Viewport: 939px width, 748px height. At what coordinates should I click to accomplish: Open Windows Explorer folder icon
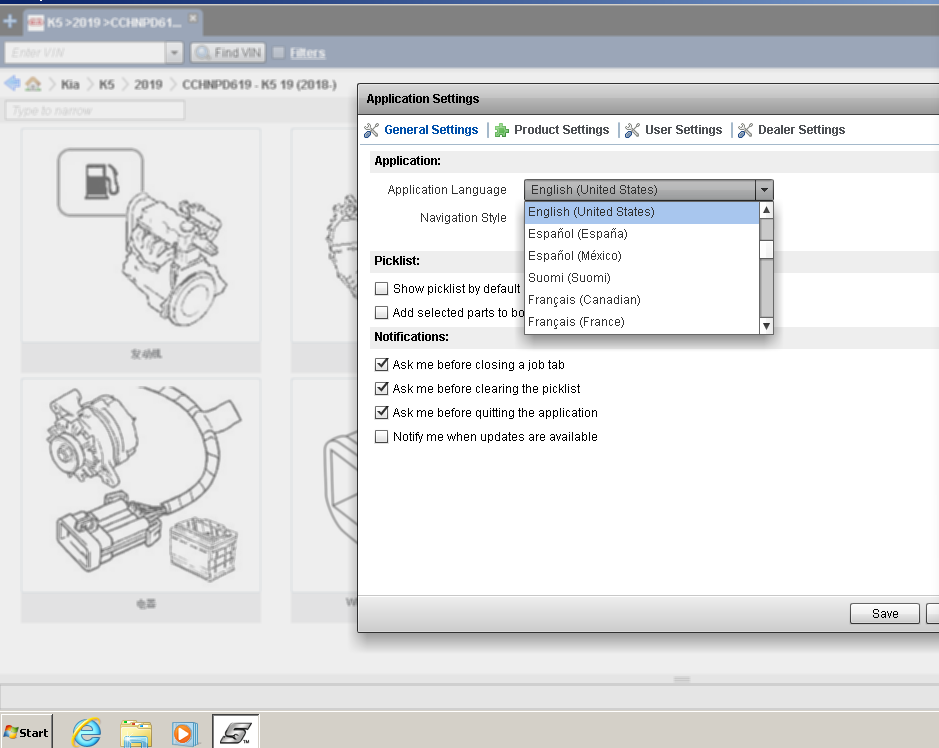pyautogui.click(x=136, y=733)
